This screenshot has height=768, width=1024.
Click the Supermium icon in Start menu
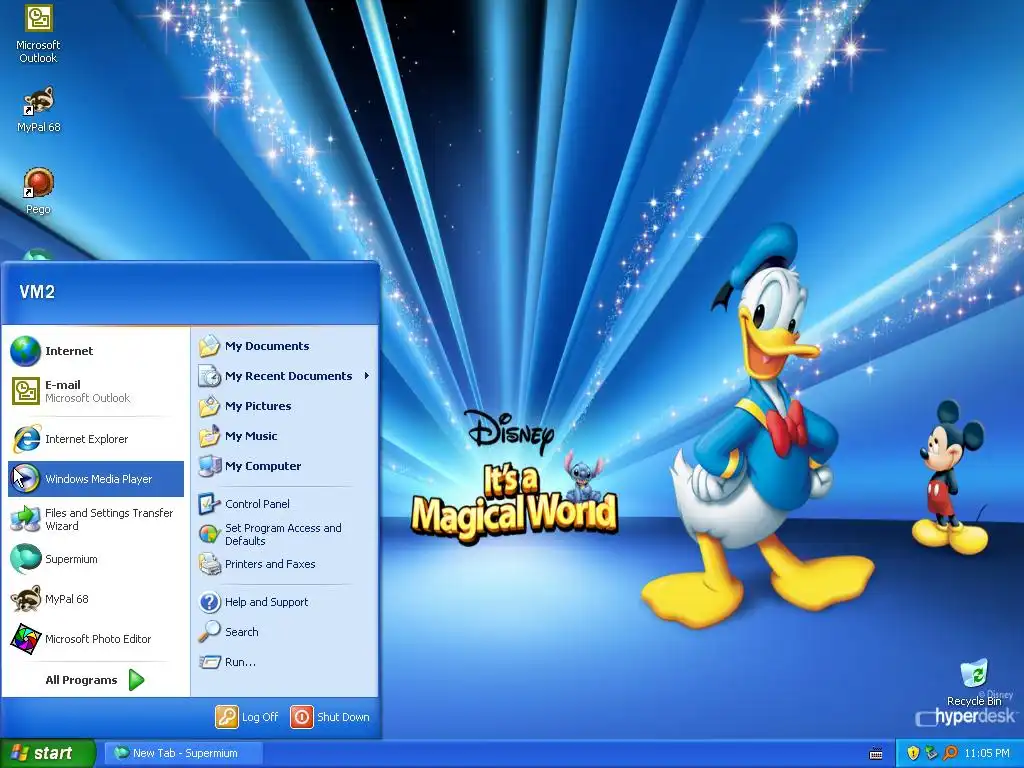pyautogui.click(x=25, y=559)
